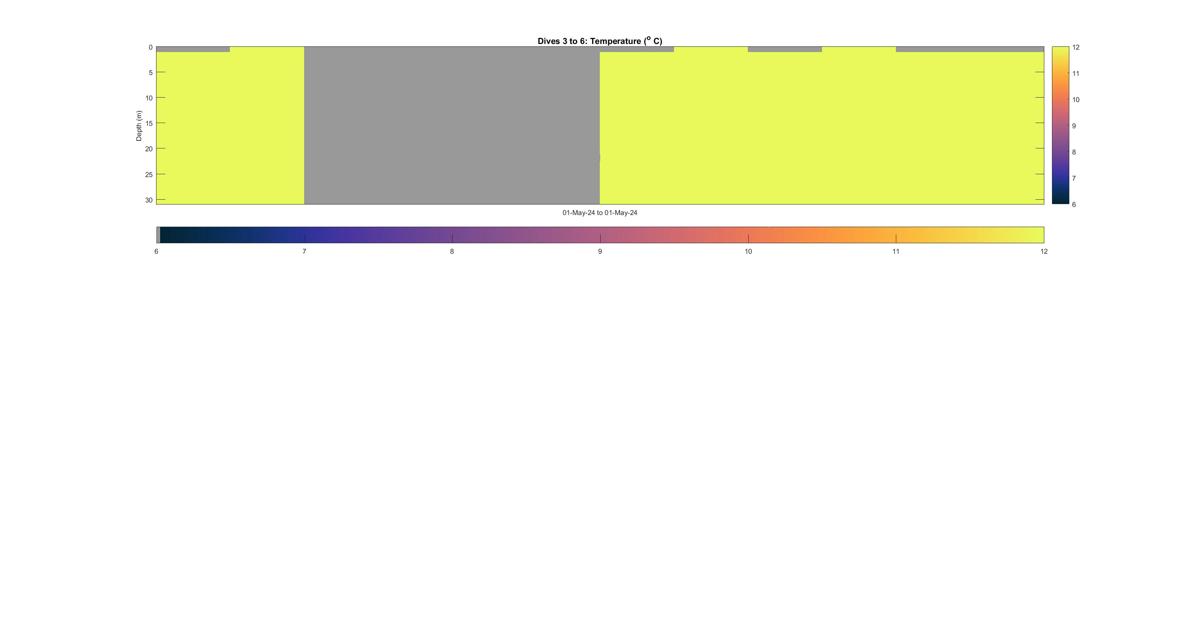Click the horizontal temperature colorbar
1200x622 pixels.
pyautogui.click(x=600, y=235)
